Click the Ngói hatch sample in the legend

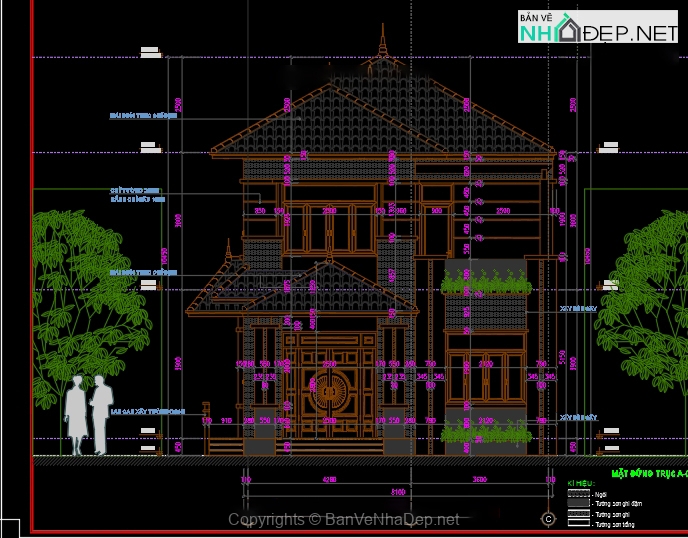pyautogui.click(x=578, y=493)
